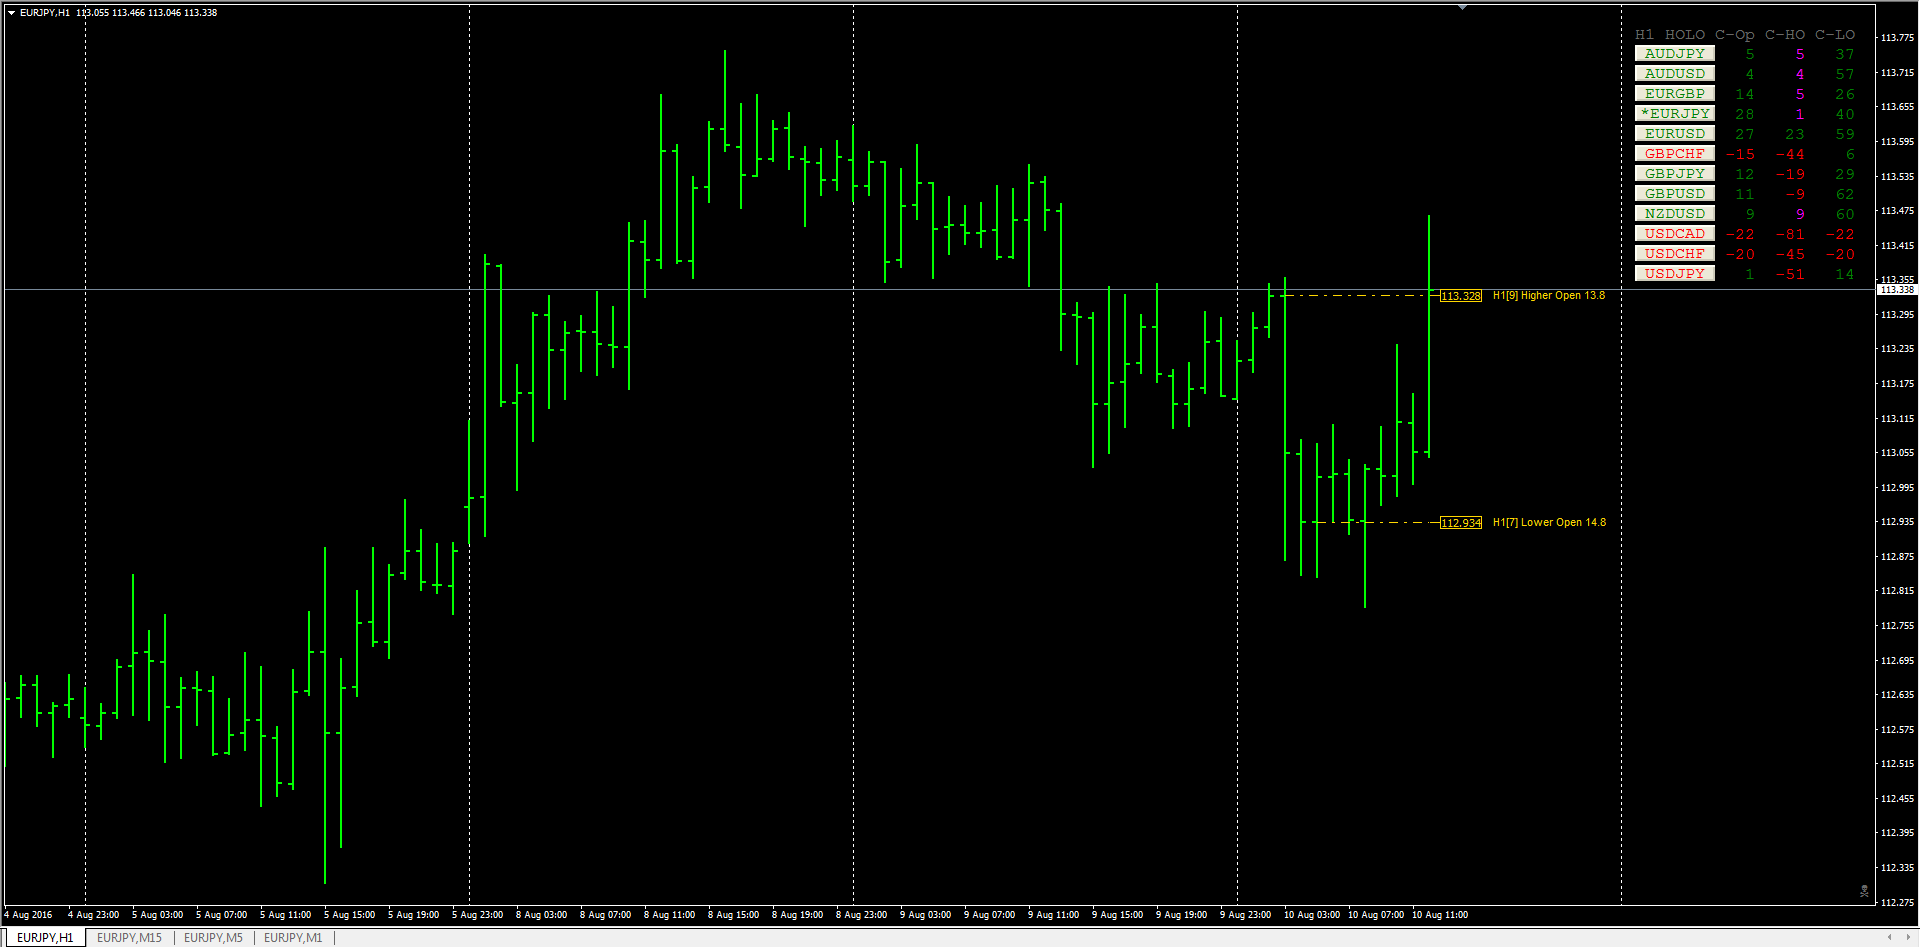Open the EURJPY,M5 chart tab
This screenshot has width=1920, height=947.
pos(213,937)
